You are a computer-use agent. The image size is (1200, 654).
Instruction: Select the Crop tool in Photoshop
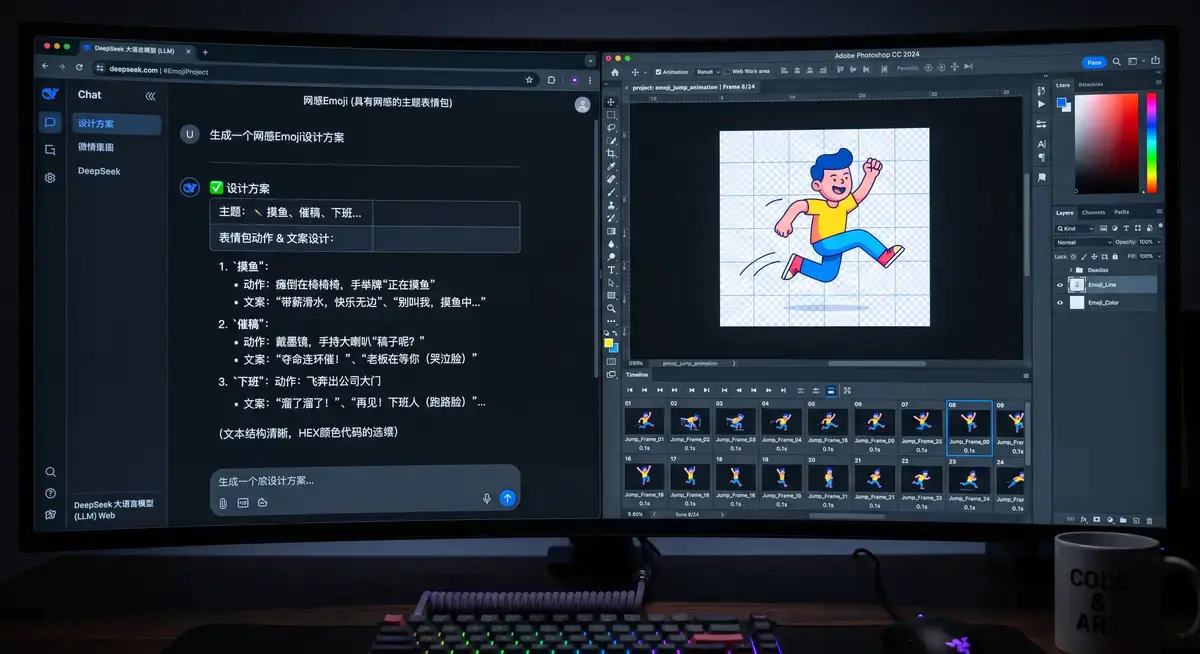click(611, 153)
